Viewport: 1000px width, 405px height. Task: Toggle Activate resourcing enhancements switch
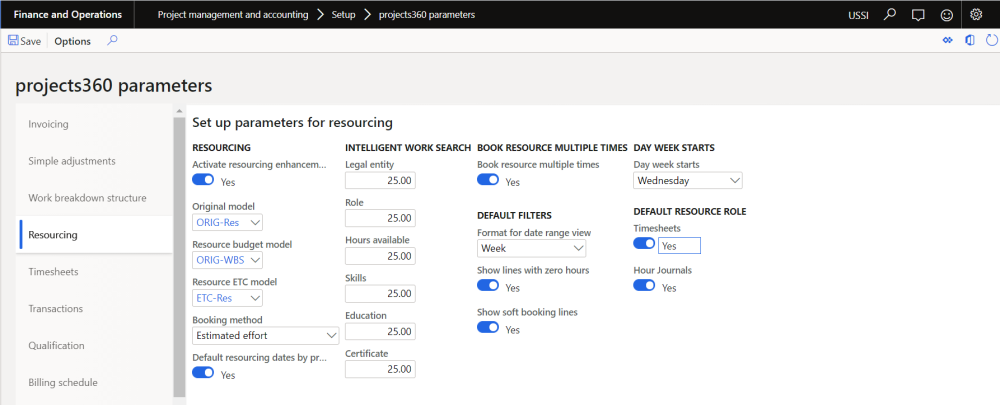click(203, 181)
